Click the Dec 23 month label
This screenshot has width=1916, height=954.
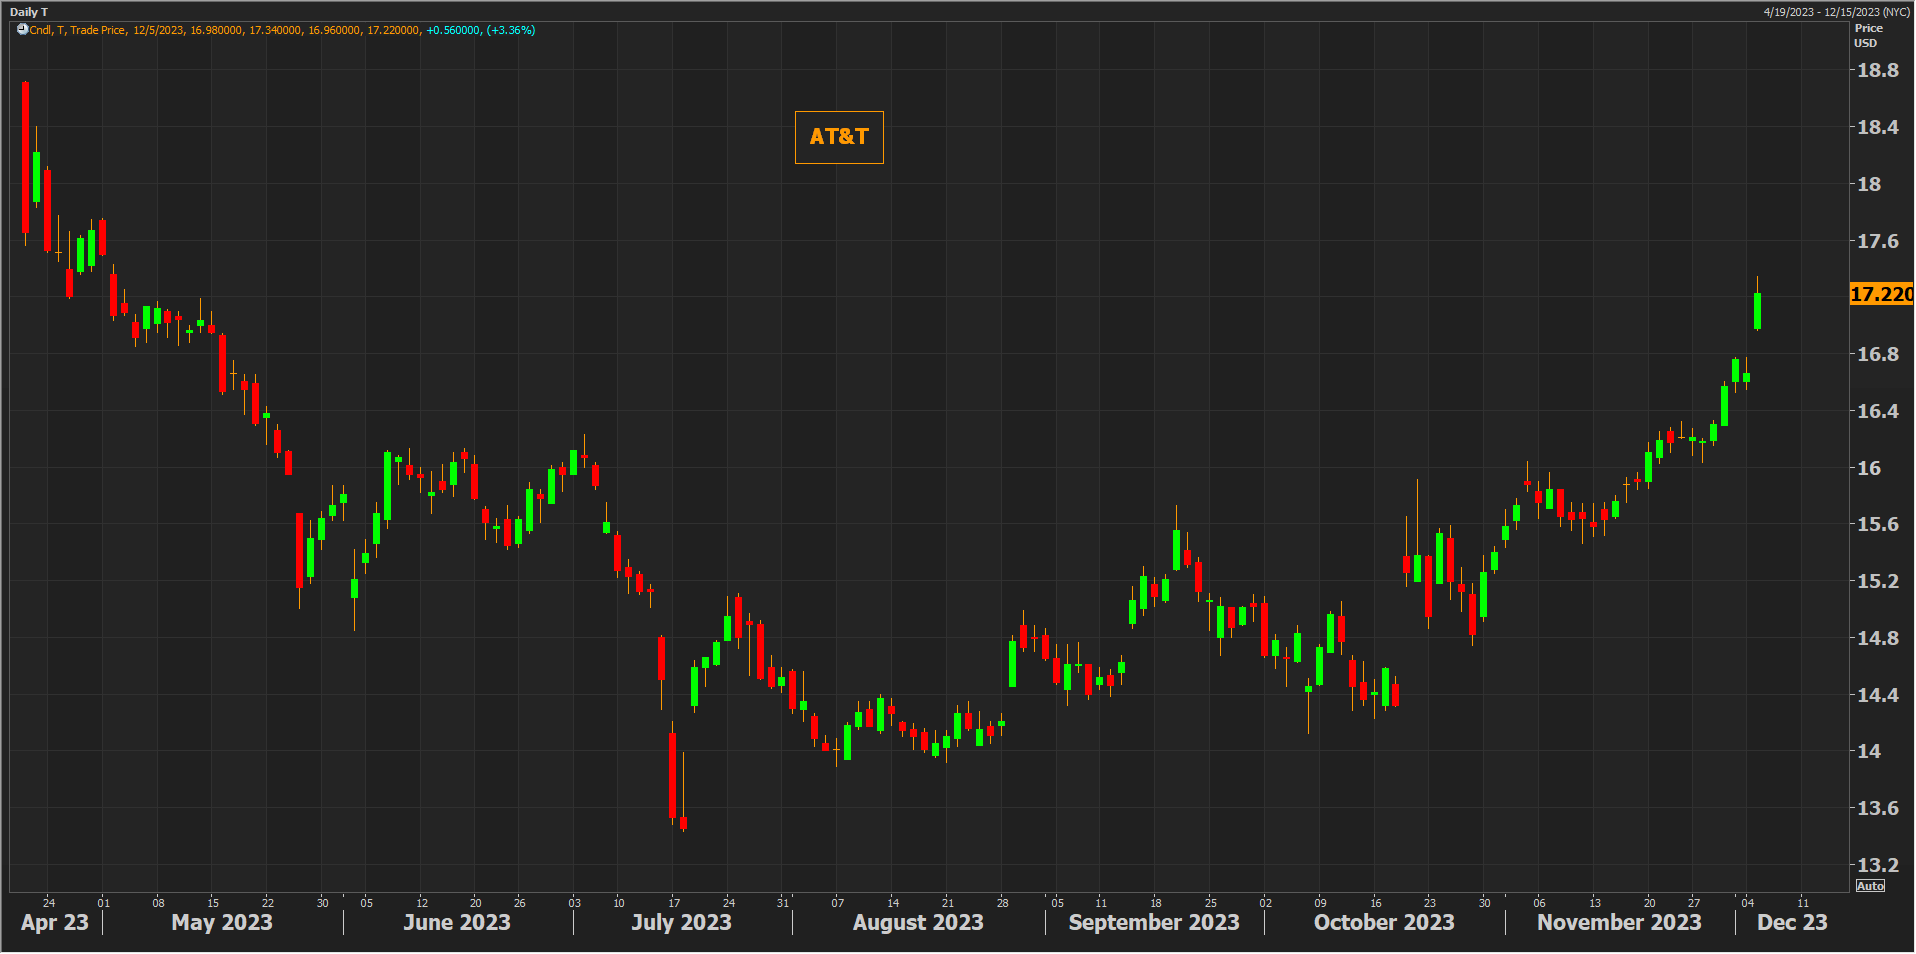(x=1791, y=922)
